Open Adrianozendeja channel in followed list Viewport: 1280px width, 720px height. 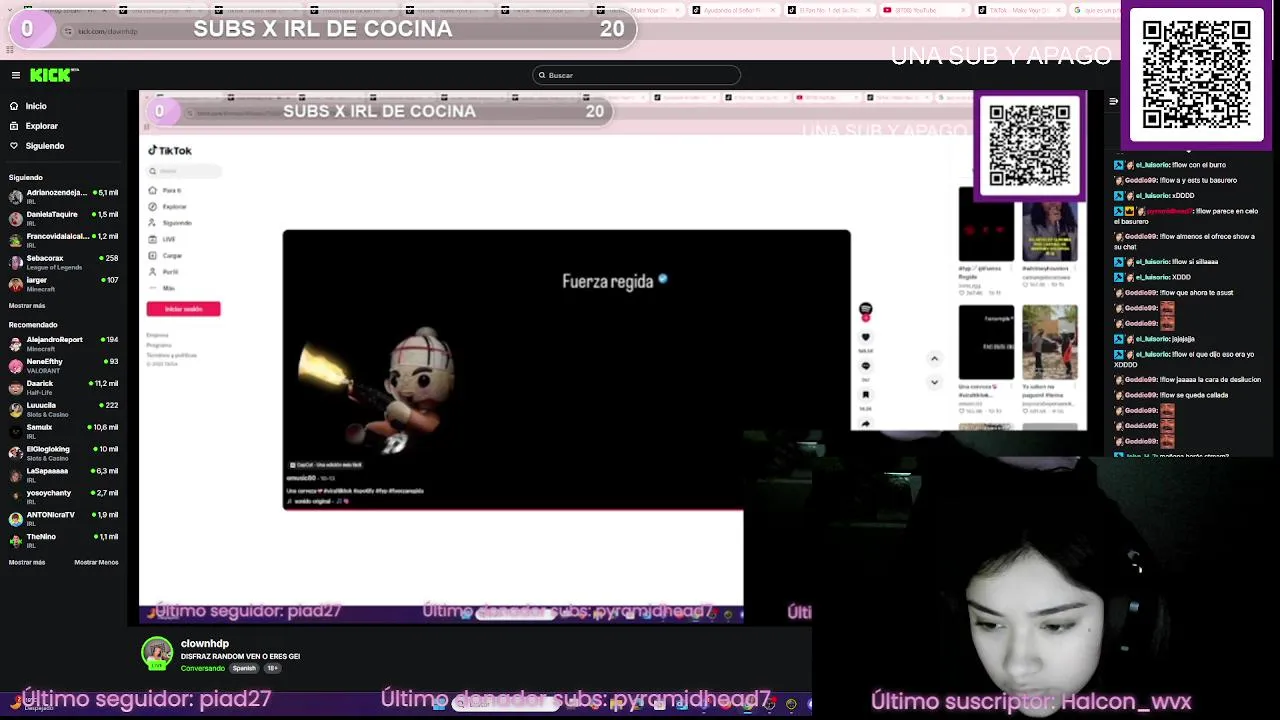point(63,196)
